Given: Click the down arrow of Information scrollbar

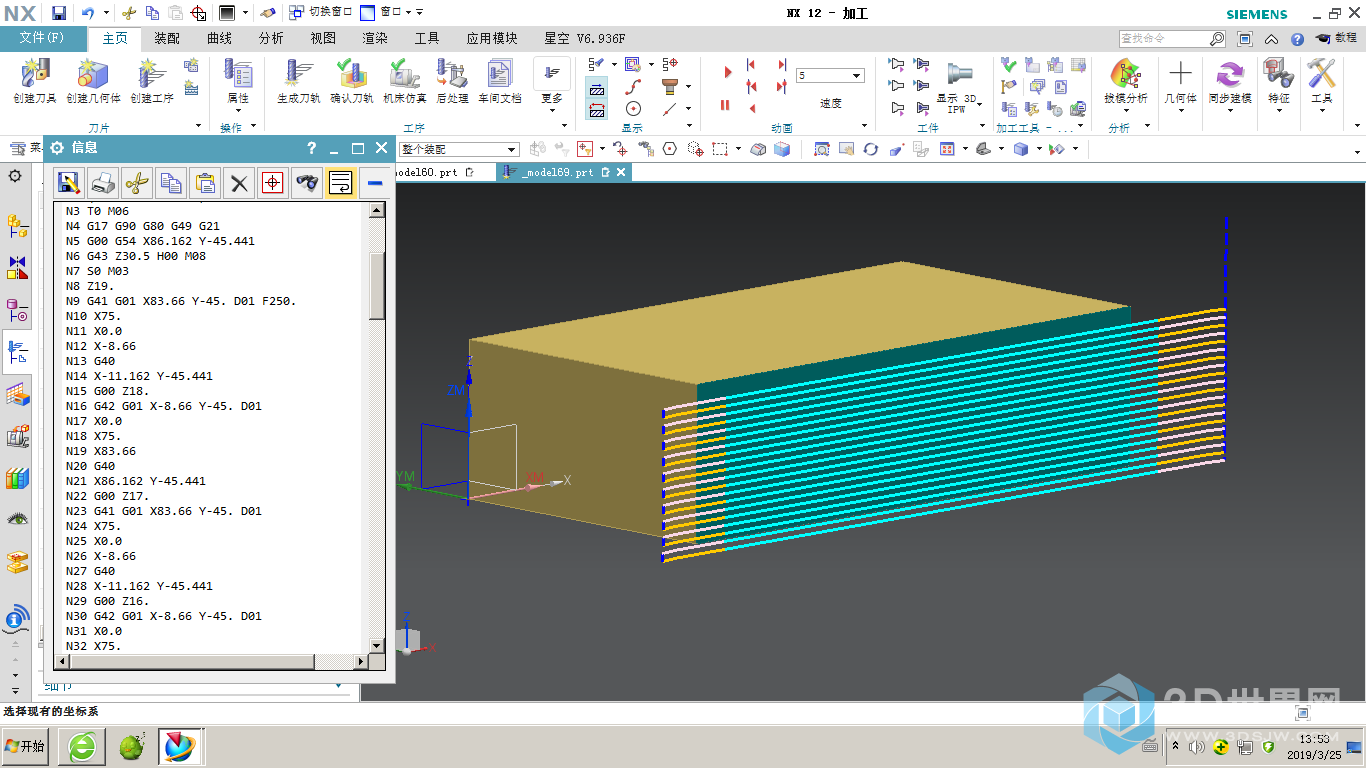Looking at the screenshot, I should click(x=377, y=645).
